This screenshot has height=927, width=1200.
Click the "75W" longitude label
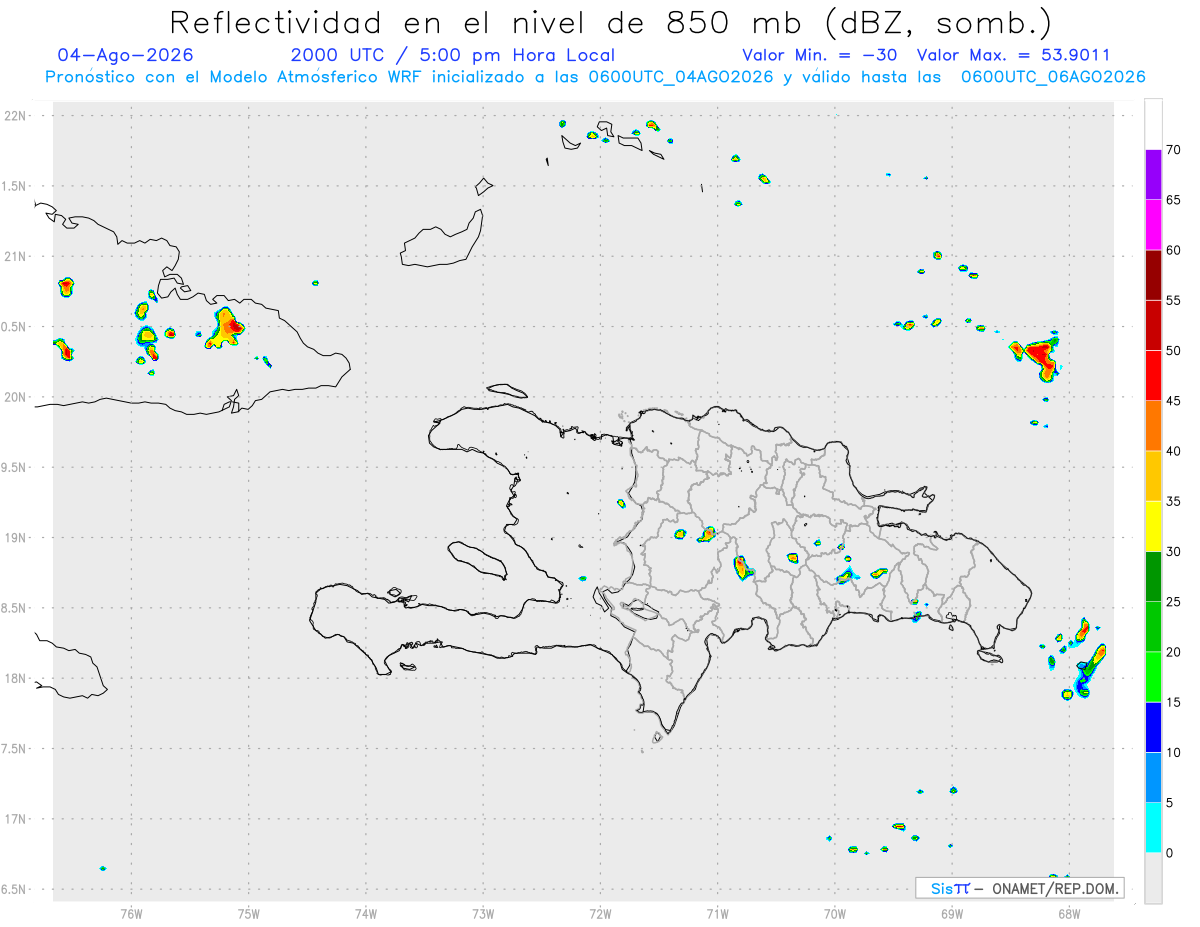coord(248,913)
